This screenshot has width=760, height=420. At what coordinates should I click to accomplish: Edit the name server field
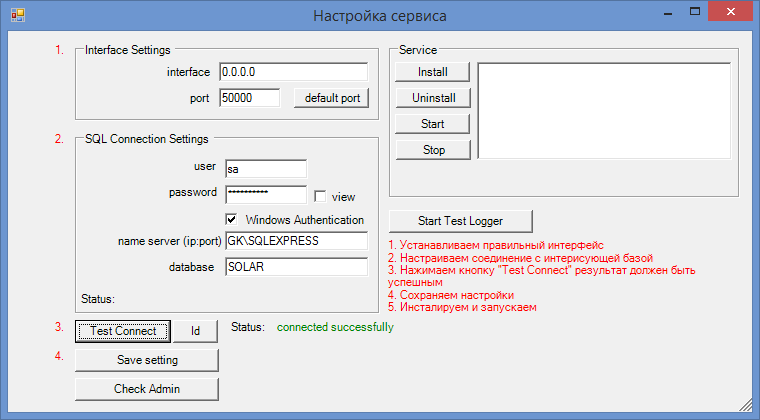pos(296,242)
